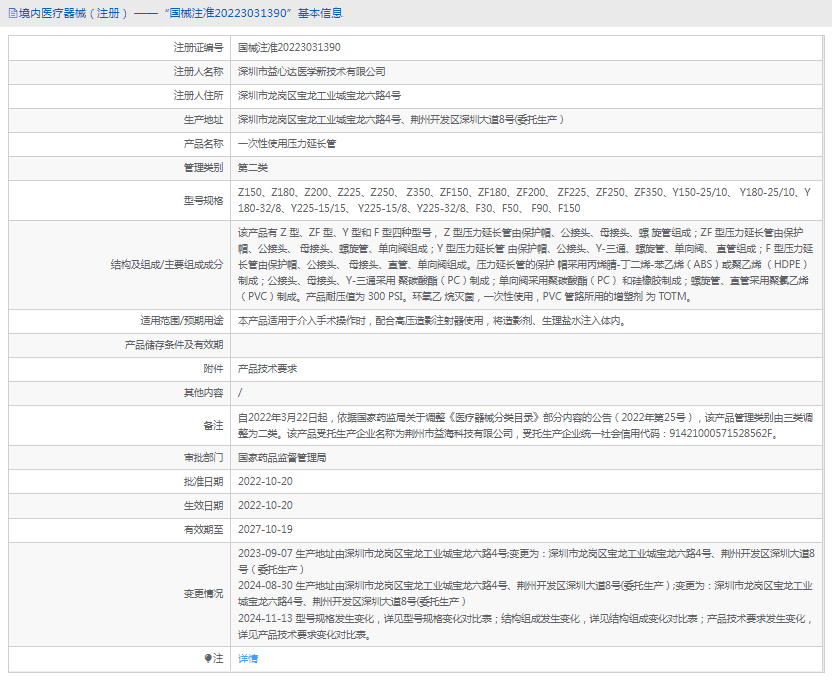Select the 其他内容 label
This screenshot has height=681, width=832.
204,393
